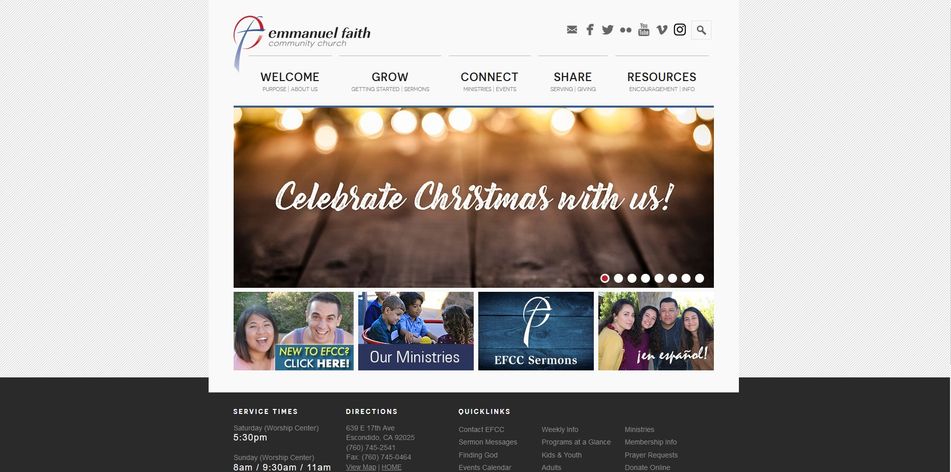The image size is (951, 472).
Task: Click the Sermon Messages quicklink
Action: [488, 442]
